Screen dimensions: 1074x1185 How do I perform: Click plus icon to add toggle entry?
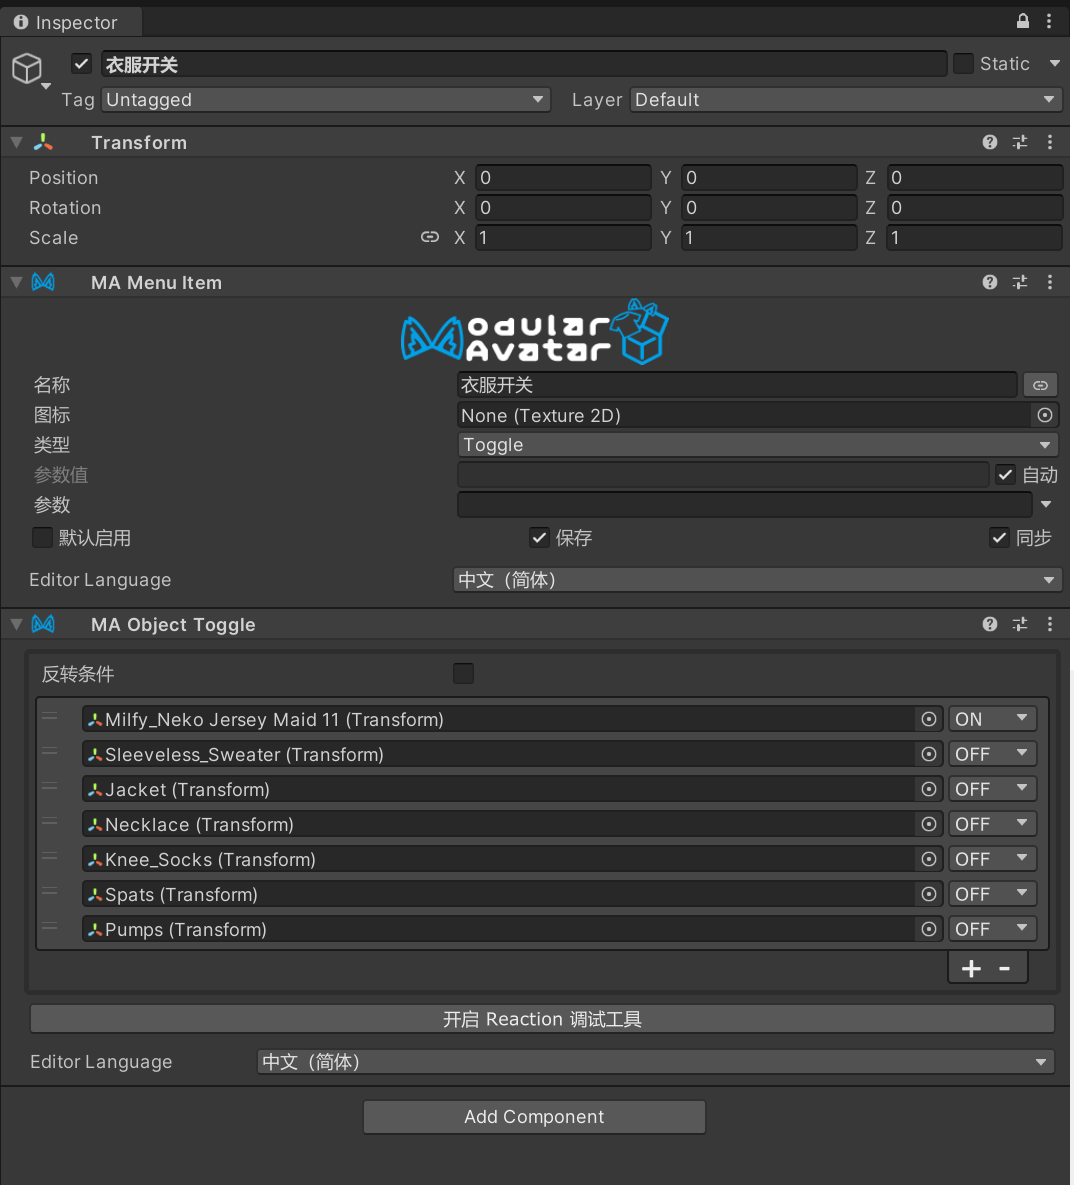coord(971,968)
